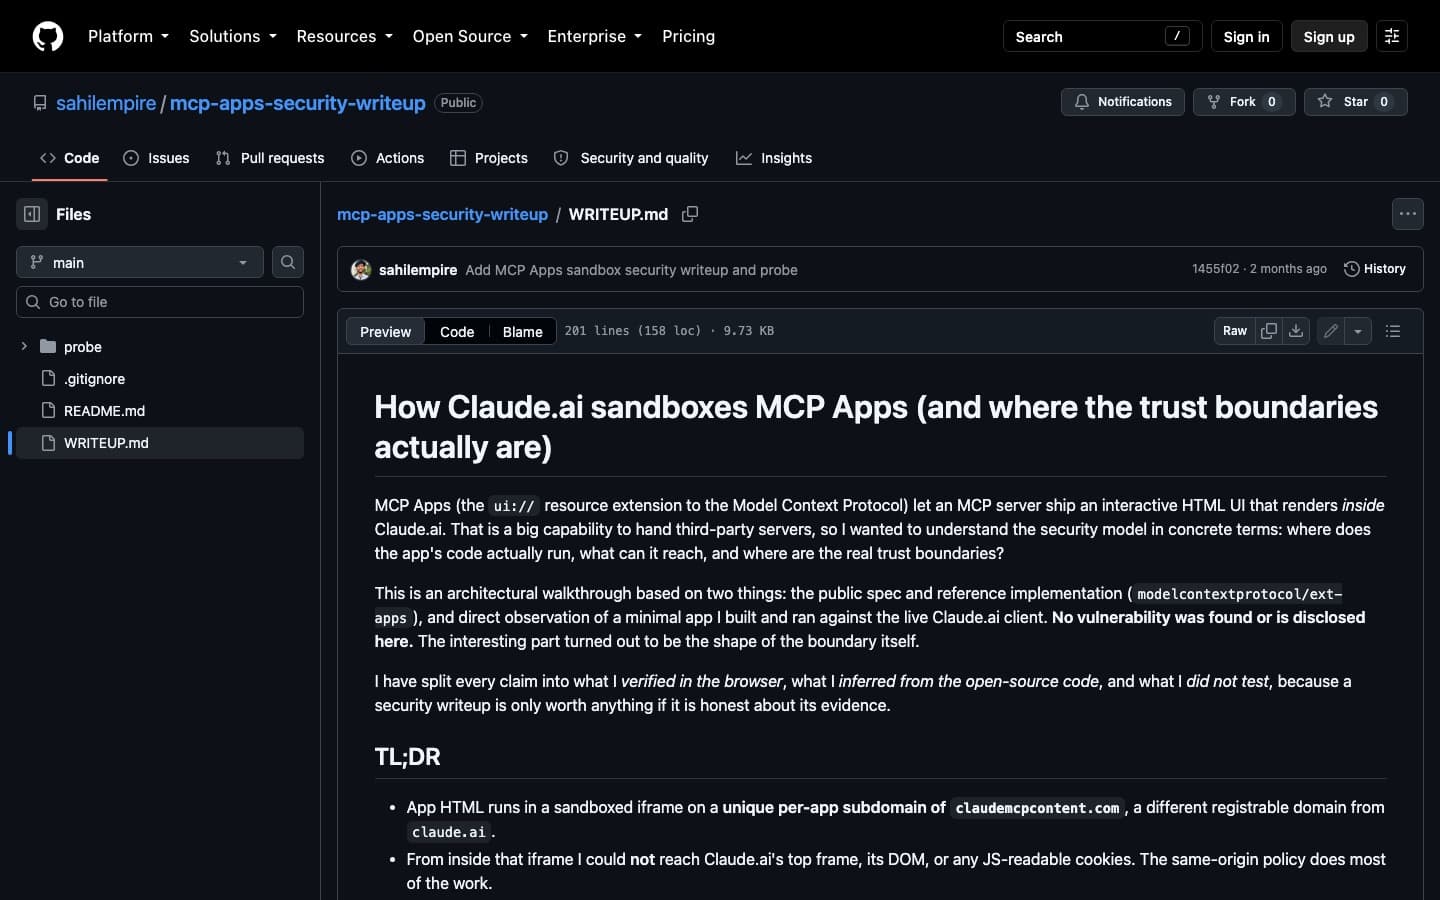
Task: Expand the Open Source dropdown
Action: [x=470, y=36]
